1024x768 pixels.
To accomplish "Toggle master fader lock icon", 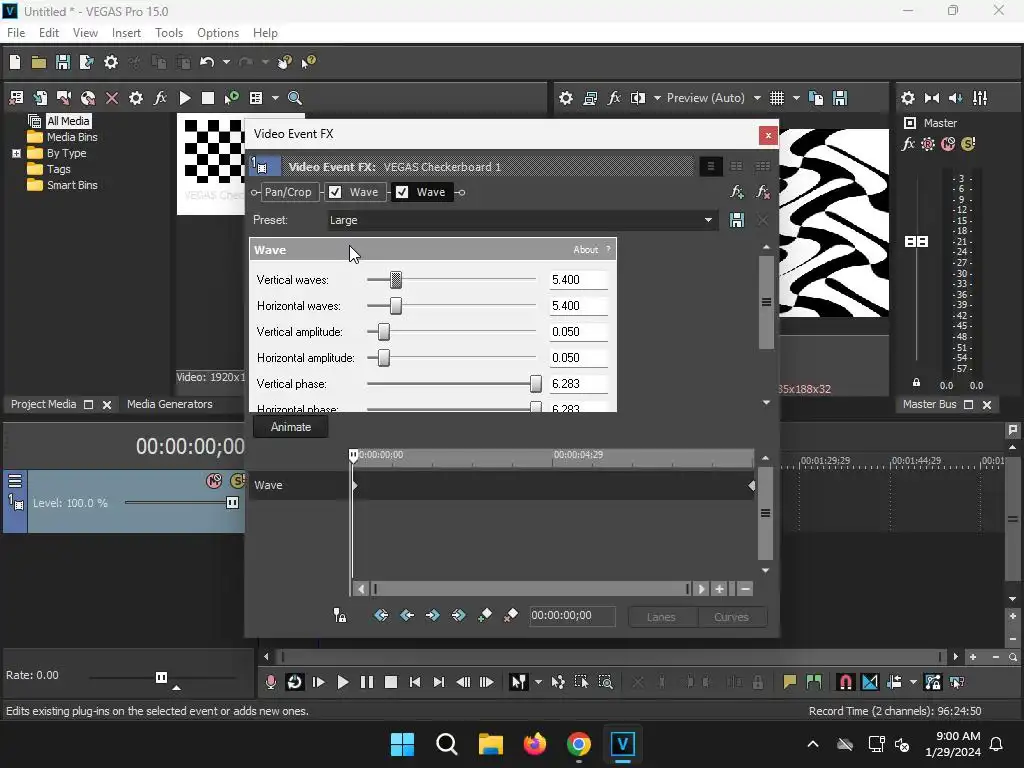I will tap(916, 383).
